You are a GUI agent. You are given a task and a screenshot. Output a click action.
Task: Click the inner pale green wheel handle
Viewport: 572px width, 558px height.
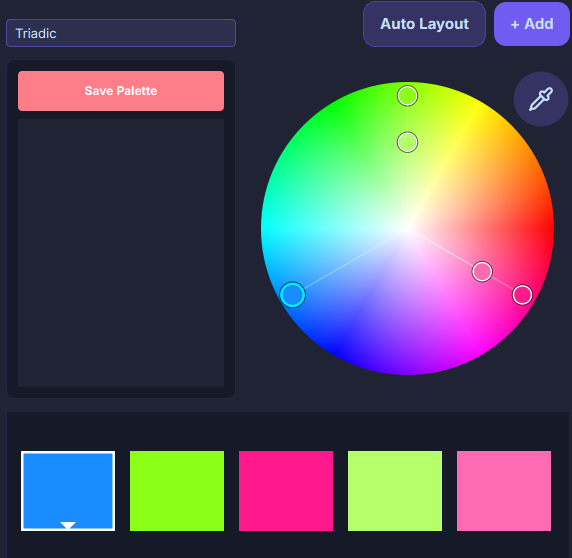point(407,142)
